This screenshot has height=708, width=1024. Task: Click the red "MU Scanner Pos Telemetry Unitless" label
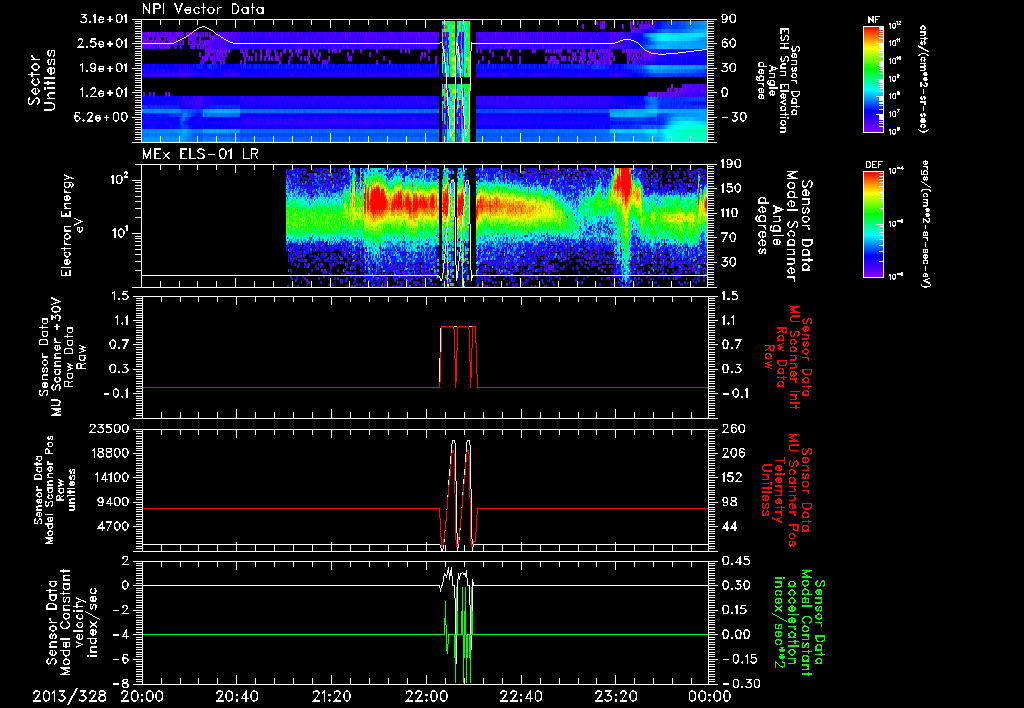pyautogui.click(x=784, y=490)
